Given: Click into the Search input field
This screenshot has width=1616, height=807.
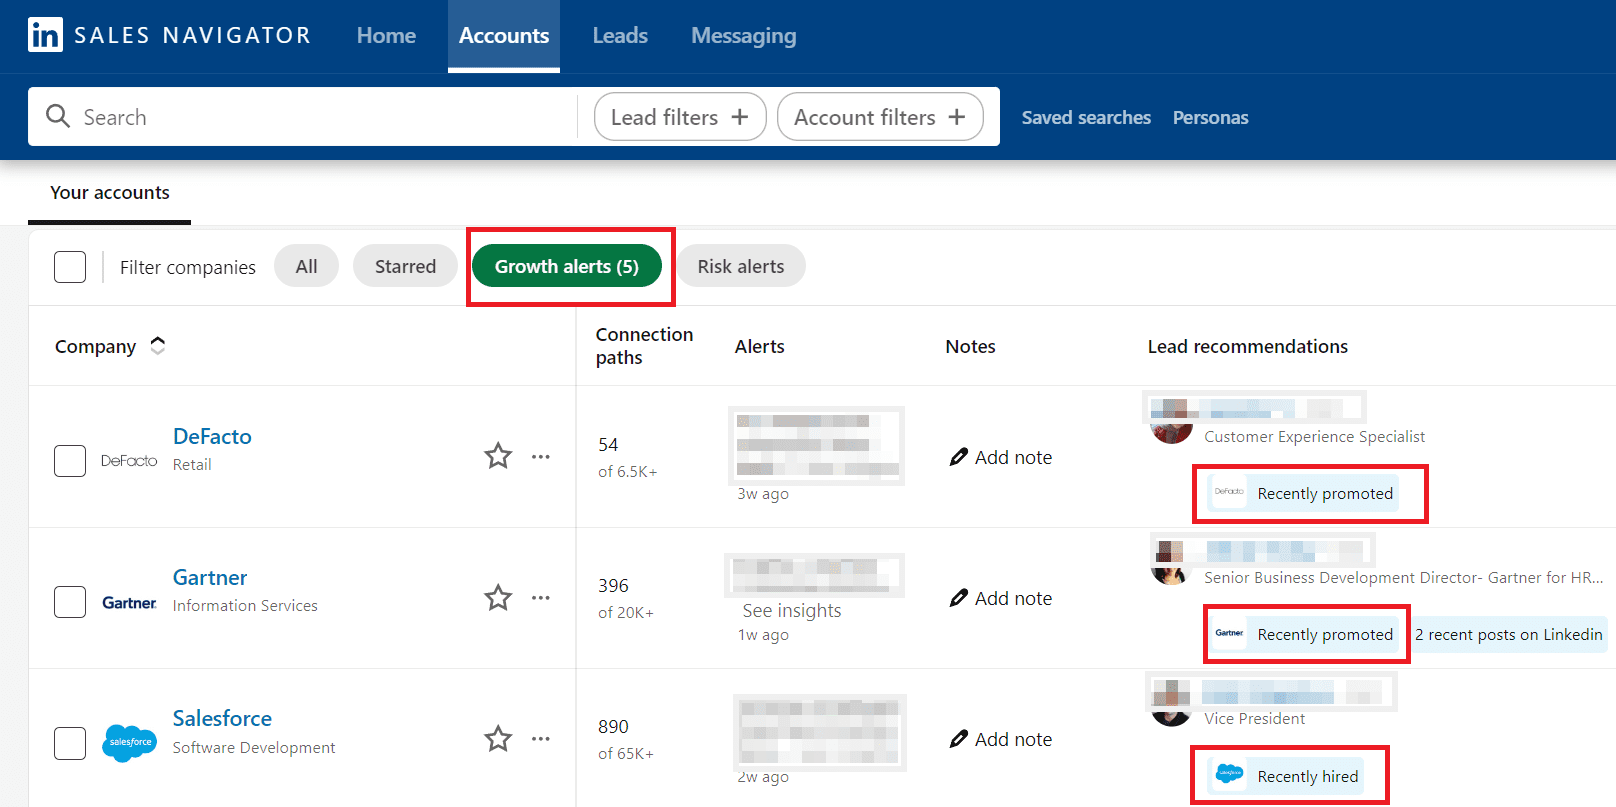Looking at the screenshot, I should click(320, 117).
